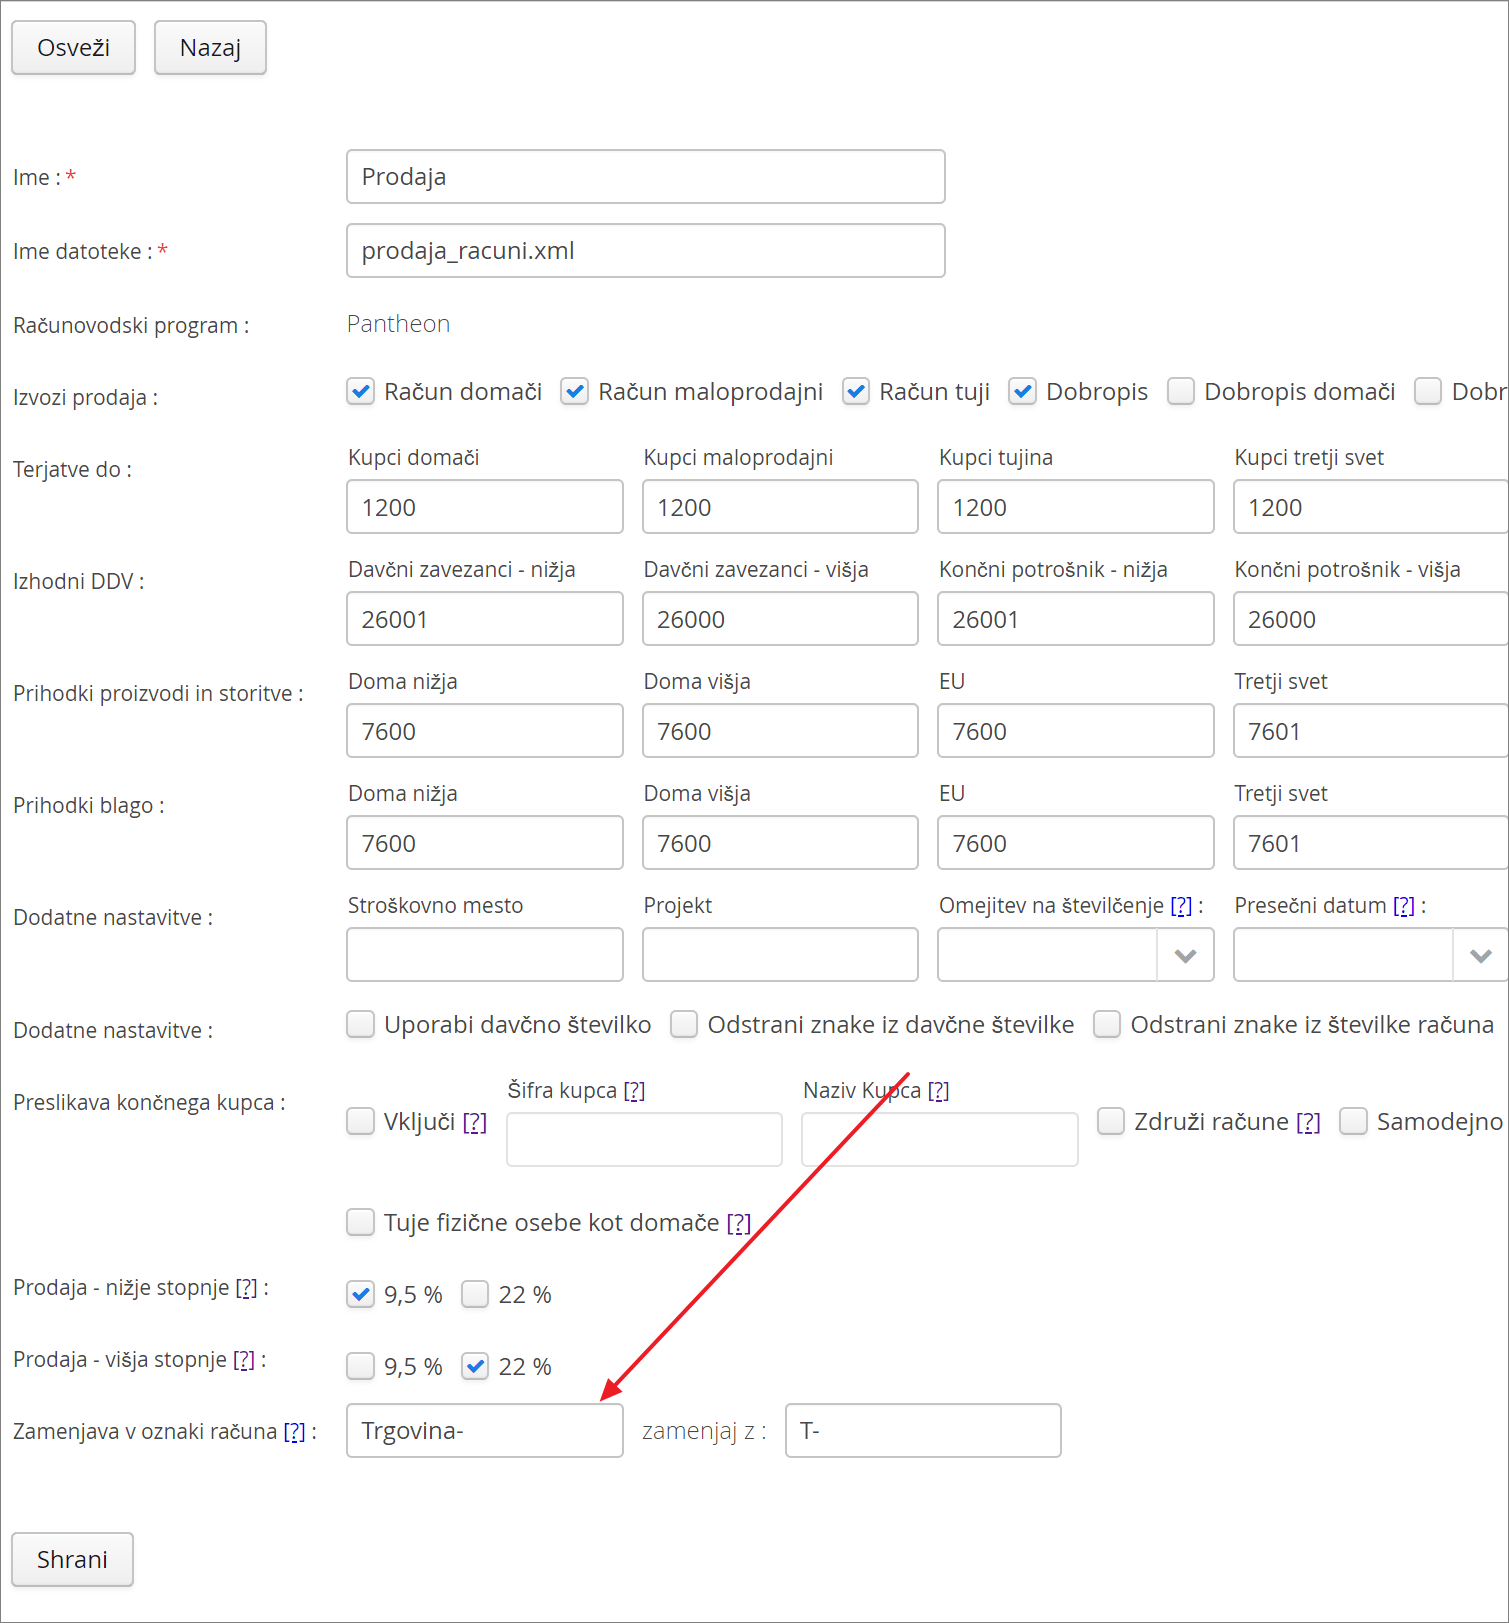
Task: Focus the Ime datoteke field
Action: [x=646, y=251]
